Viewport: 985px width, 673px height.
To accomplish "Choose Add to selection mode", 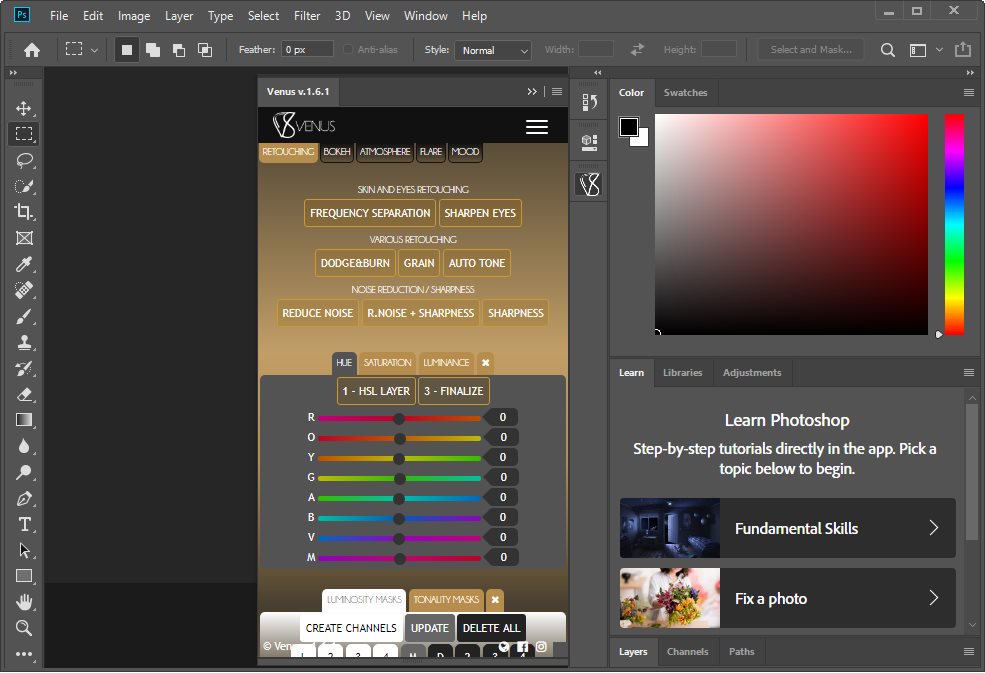I will tap(153, 50).
